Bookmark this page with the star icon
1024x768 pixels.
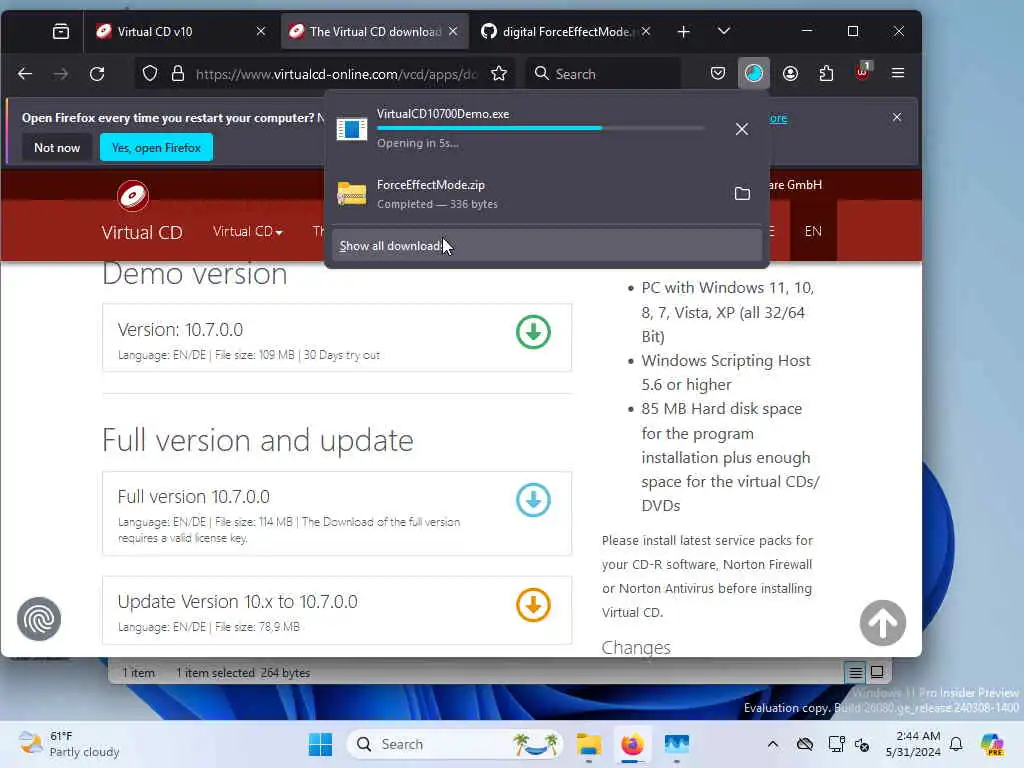(499, 74)
